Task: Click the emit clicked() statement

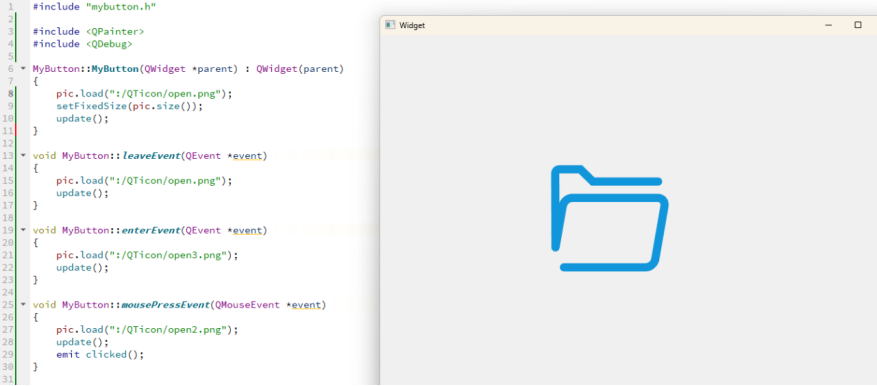Action: pos(100,354)
